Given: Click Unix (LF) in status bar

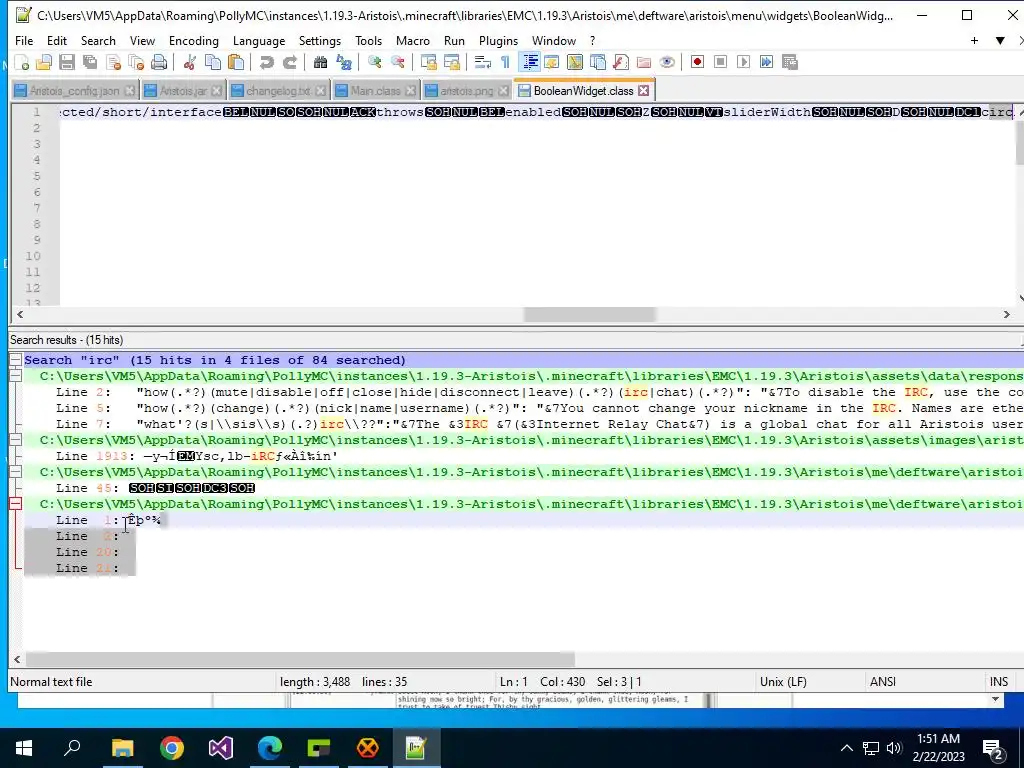Looking at the screenshot, I should [783, 682].
